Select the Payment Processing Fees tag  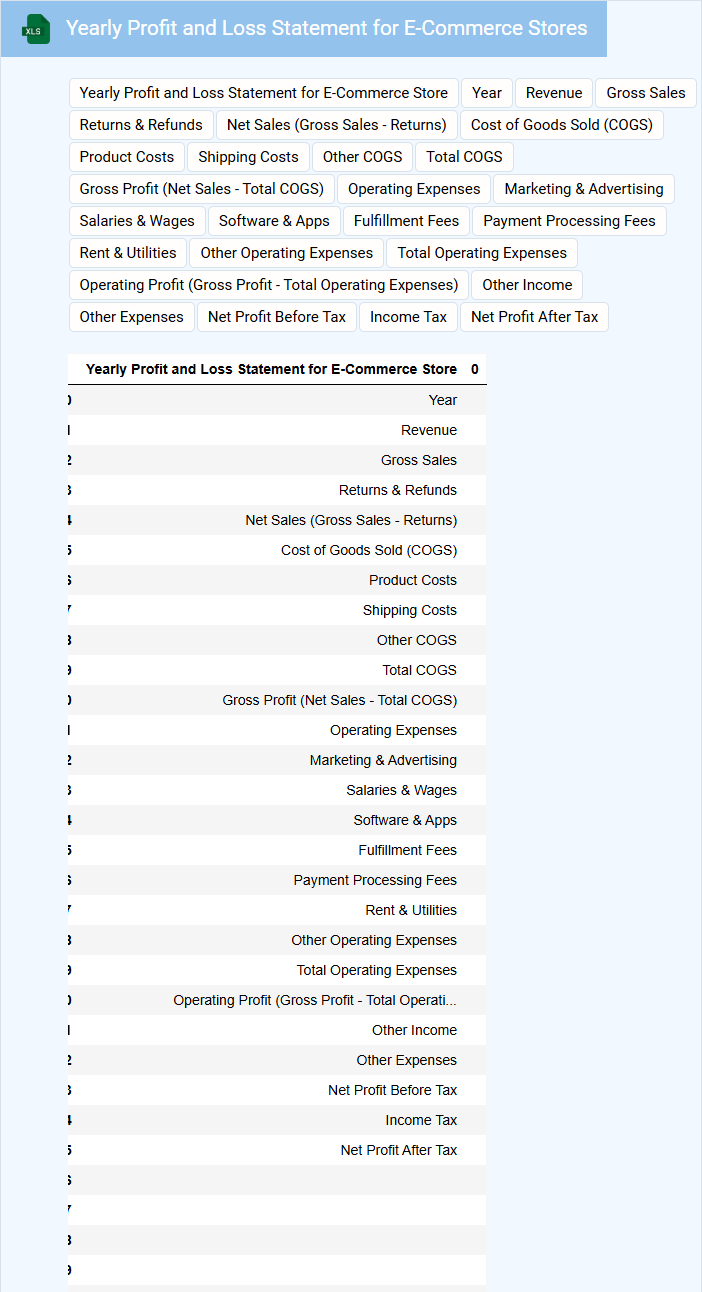click(x=570, y=221)
